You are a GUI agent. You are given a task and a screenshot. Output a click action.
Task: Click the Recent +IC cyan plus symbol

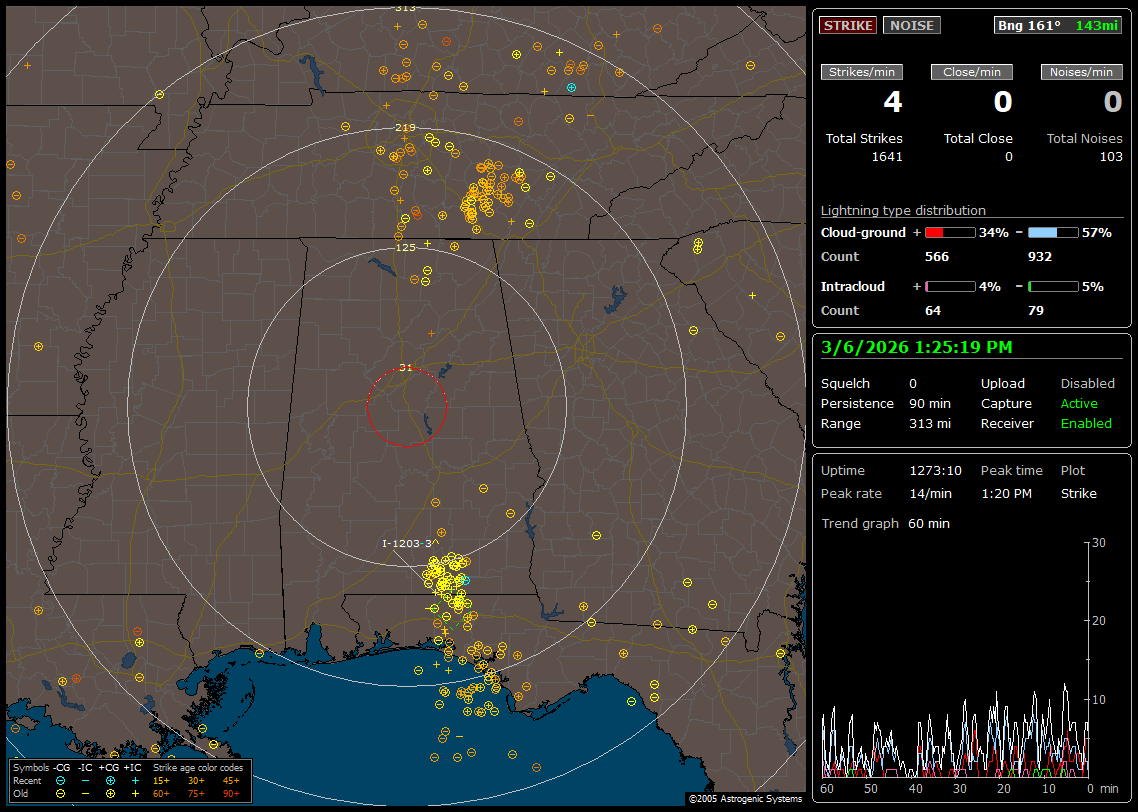tap(135, 780)
